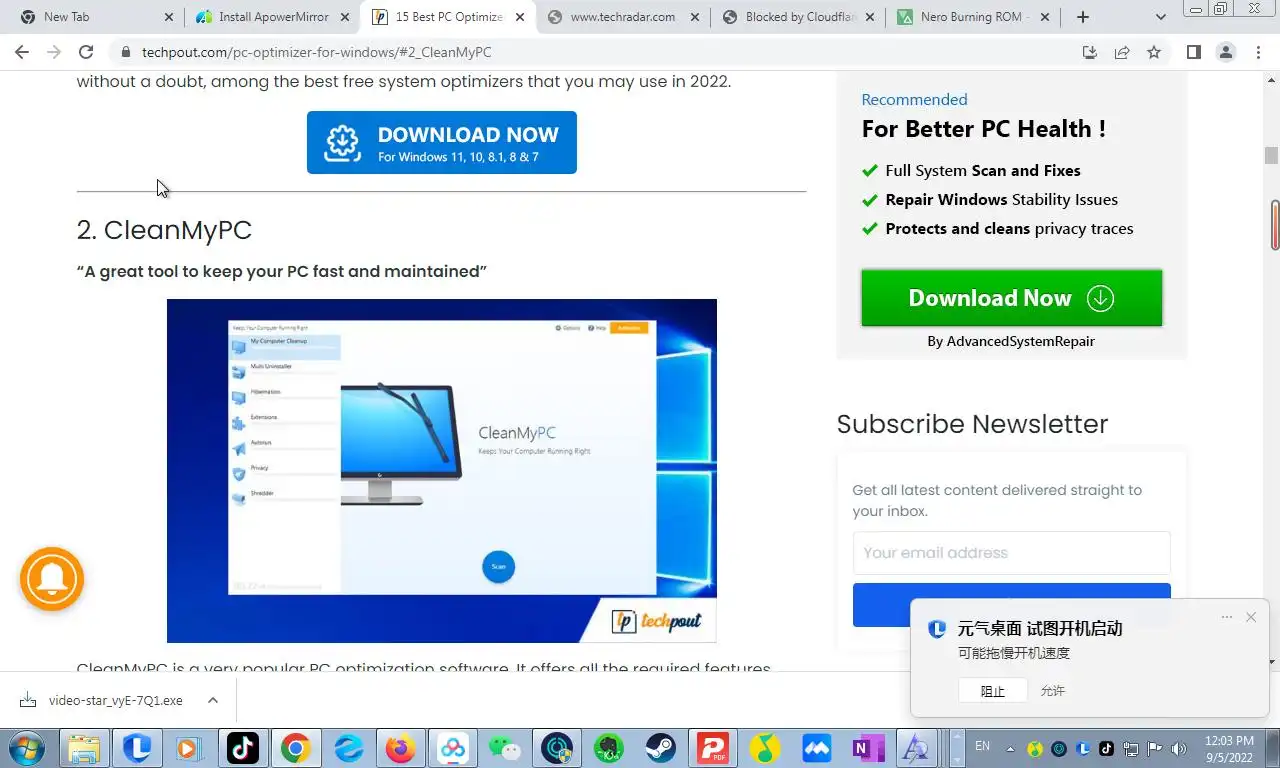This screenshot has width=1280, height=768.
Task: Open the popup's three-dot options
Action: tap(1227, 617)
